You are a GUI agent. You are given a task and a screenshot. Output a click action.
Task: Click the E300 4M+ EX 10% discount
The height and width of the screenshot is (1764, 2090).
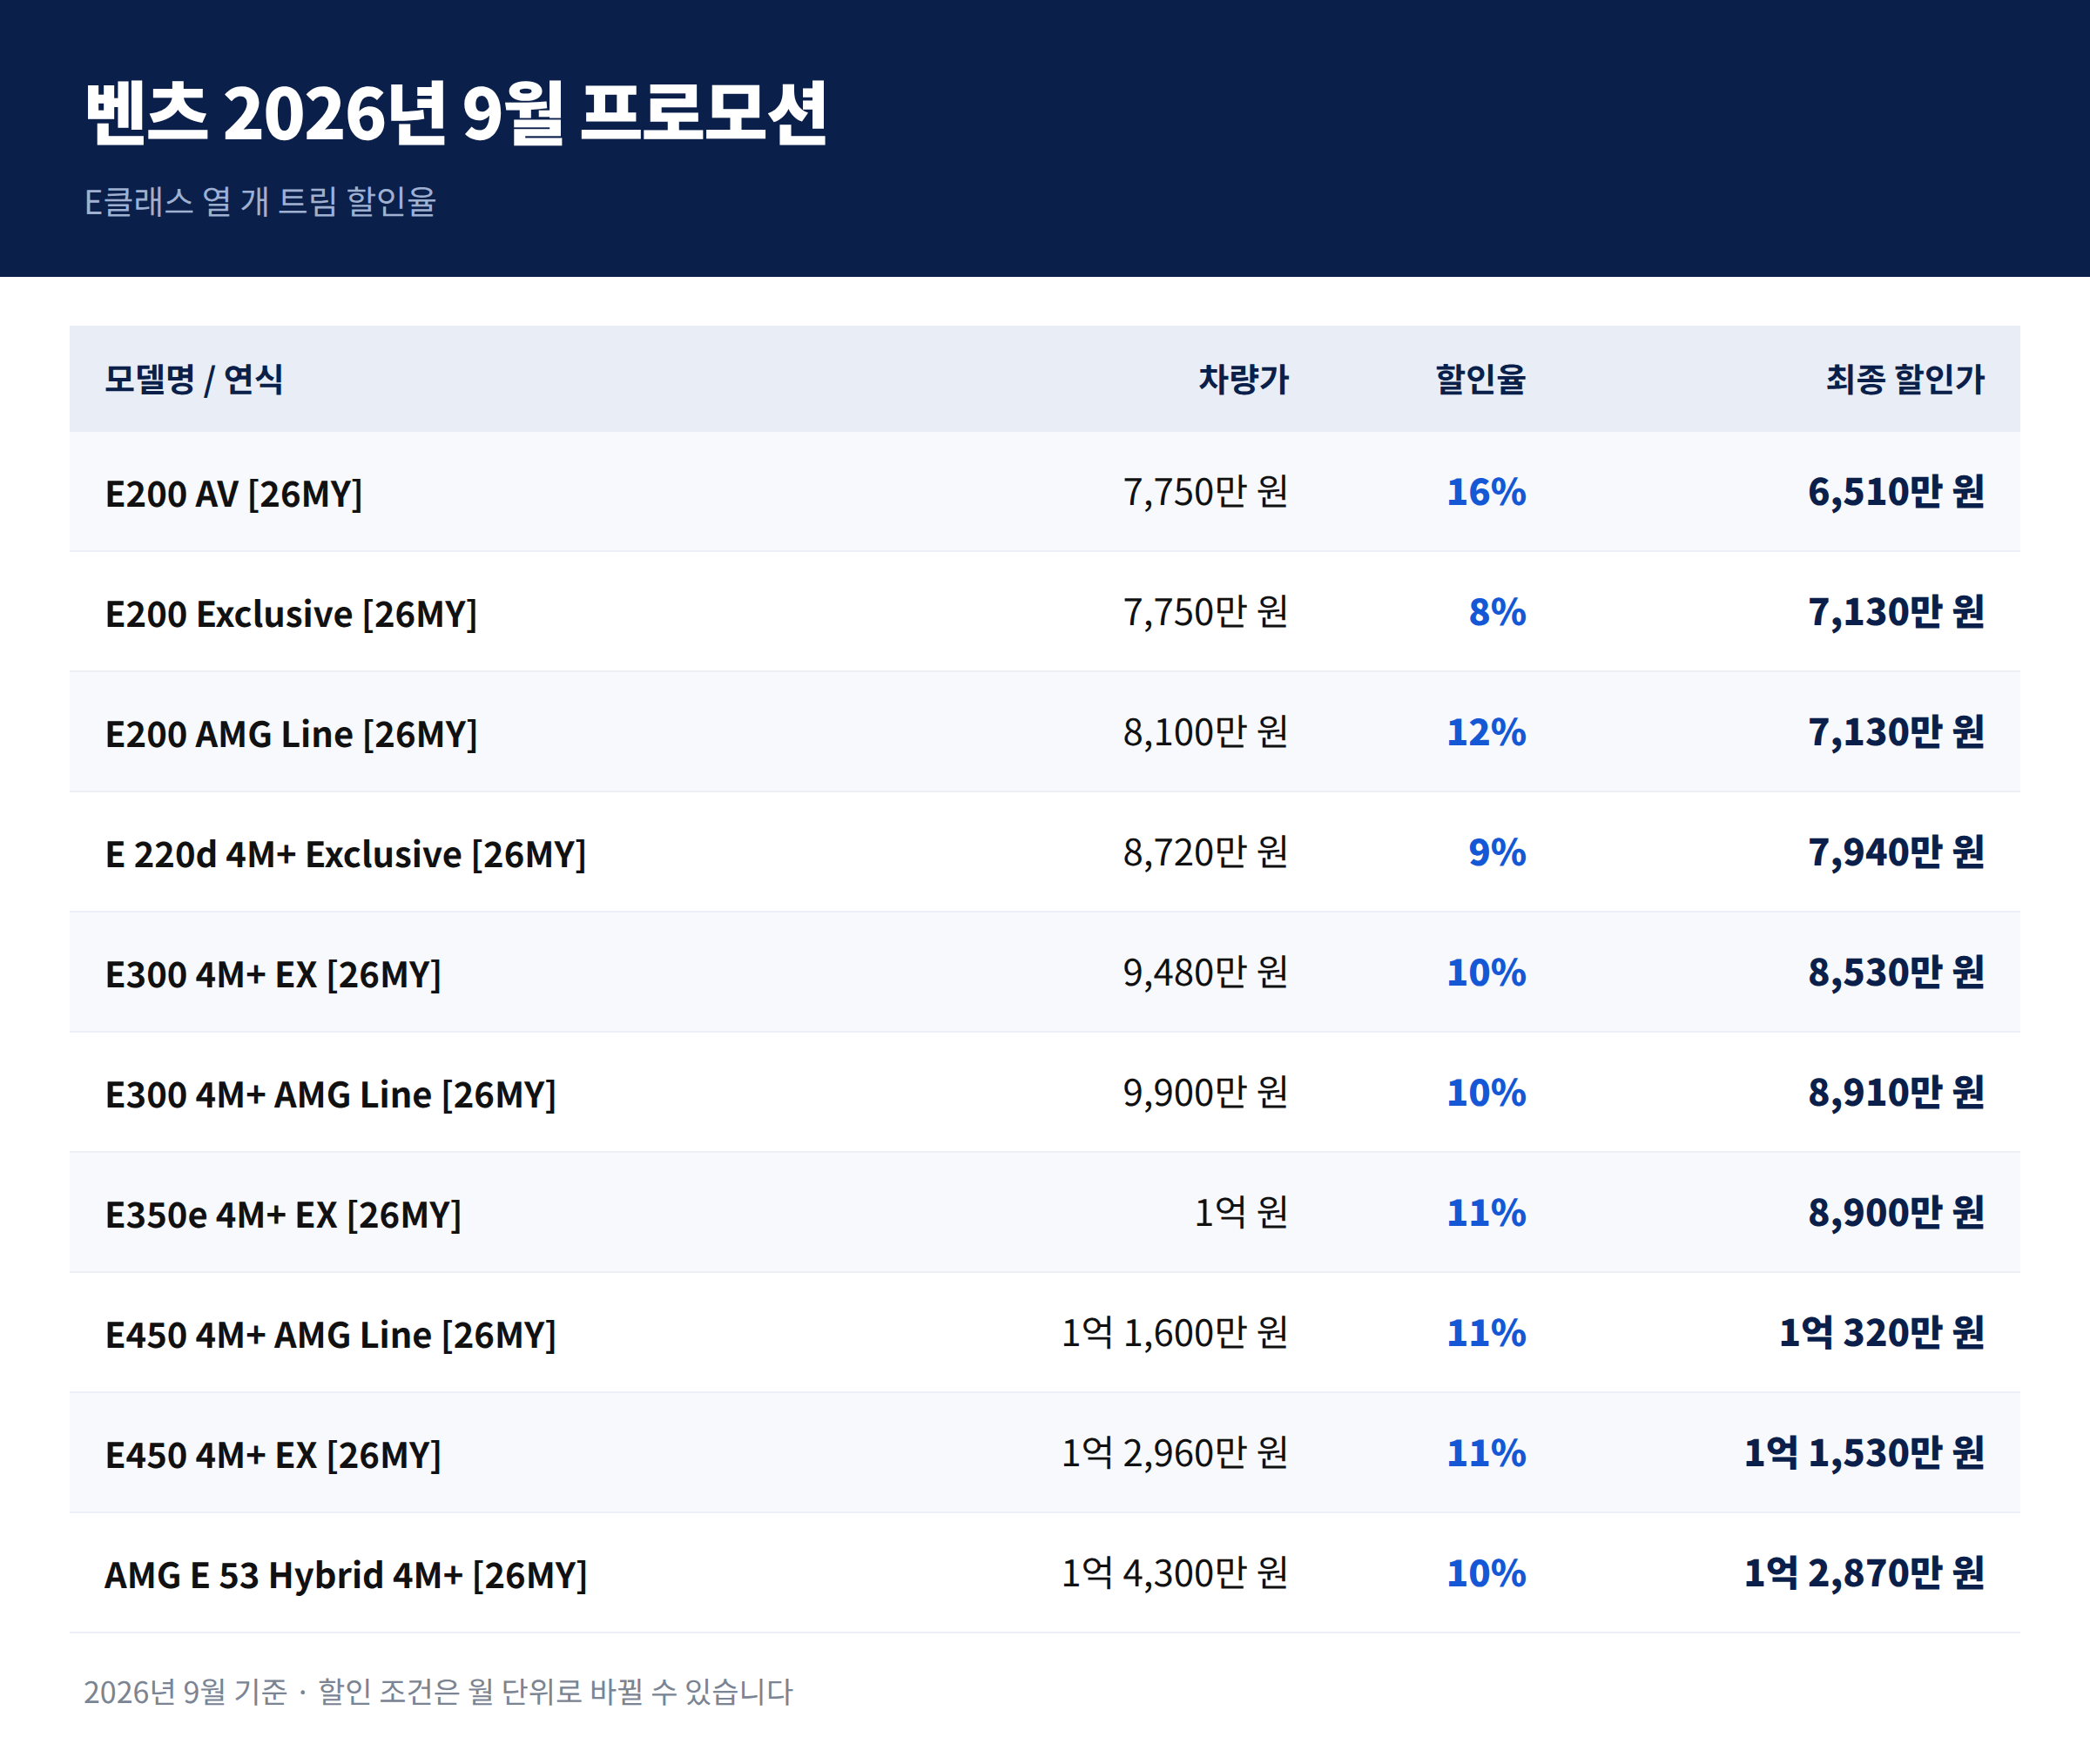(1486, 972)
